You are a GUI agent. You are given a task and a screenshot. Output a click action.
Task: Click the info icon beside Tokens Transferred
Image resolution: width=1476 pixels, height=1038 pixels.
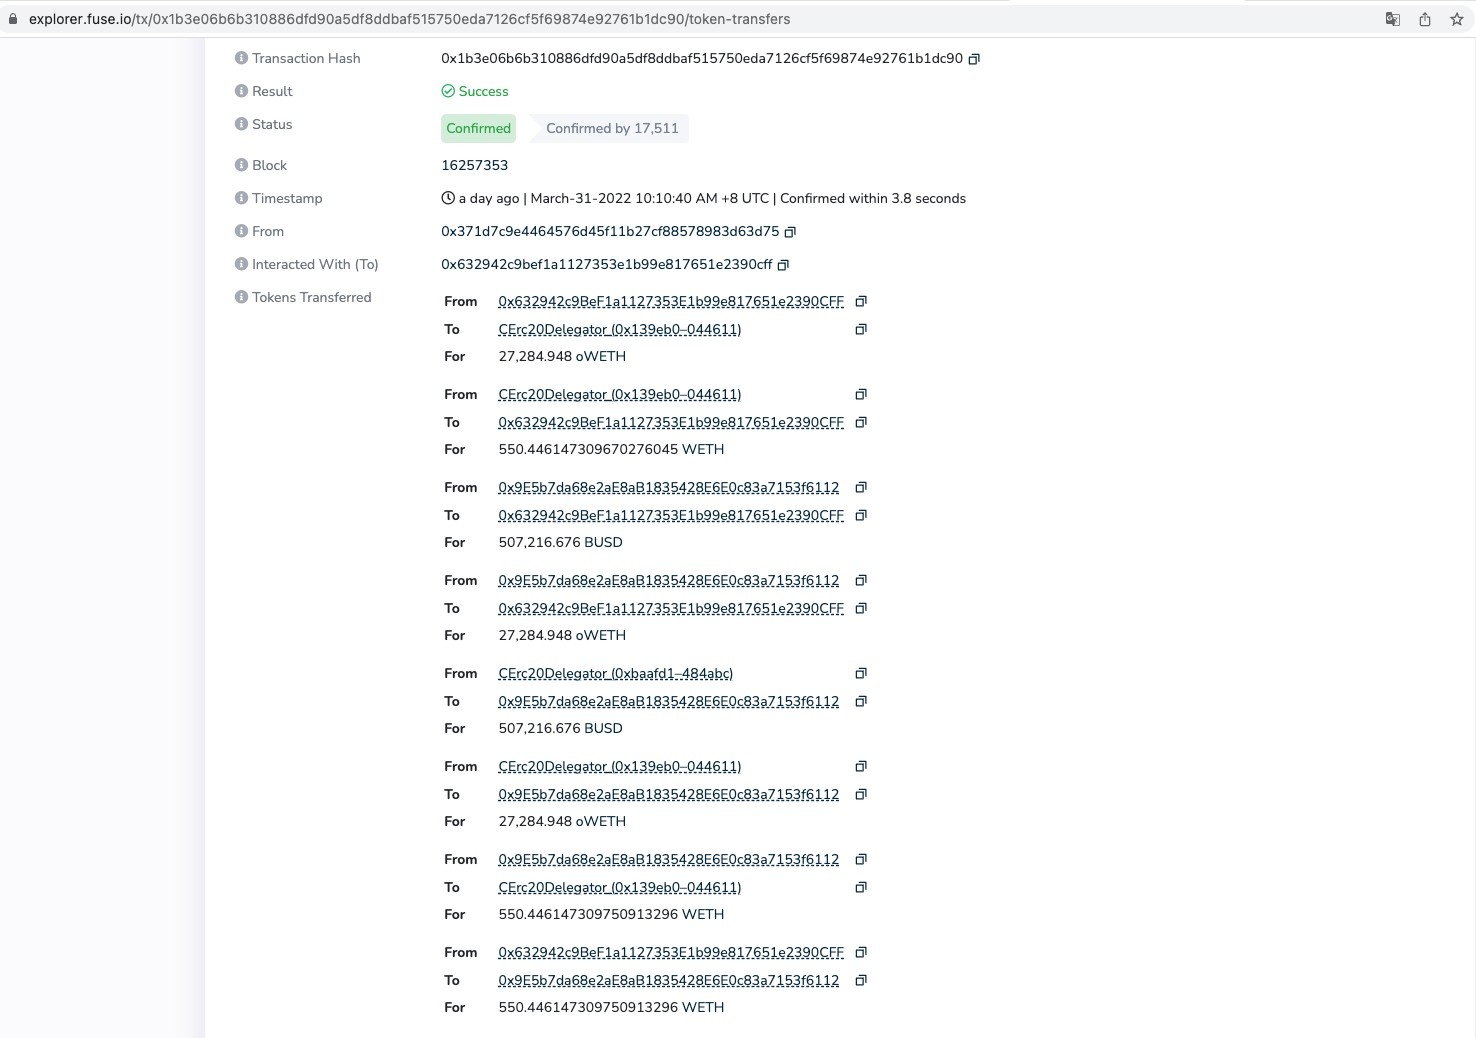click(241, 297)
